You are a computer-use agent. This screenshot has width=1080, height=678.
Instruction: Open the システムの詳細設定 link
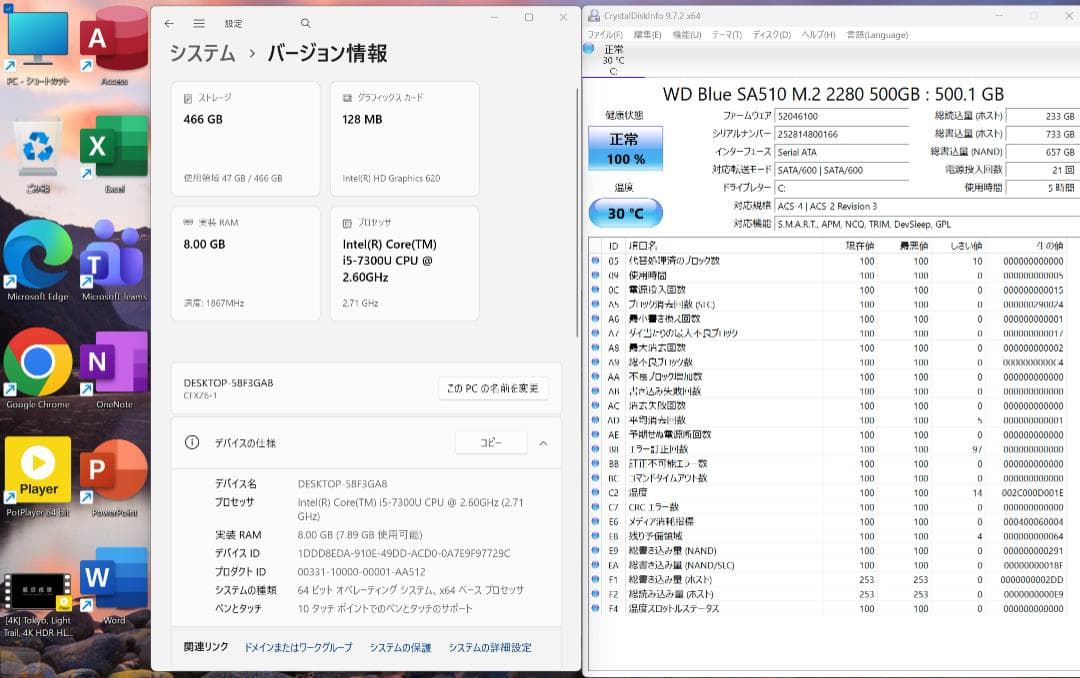(x=493, y=647)
